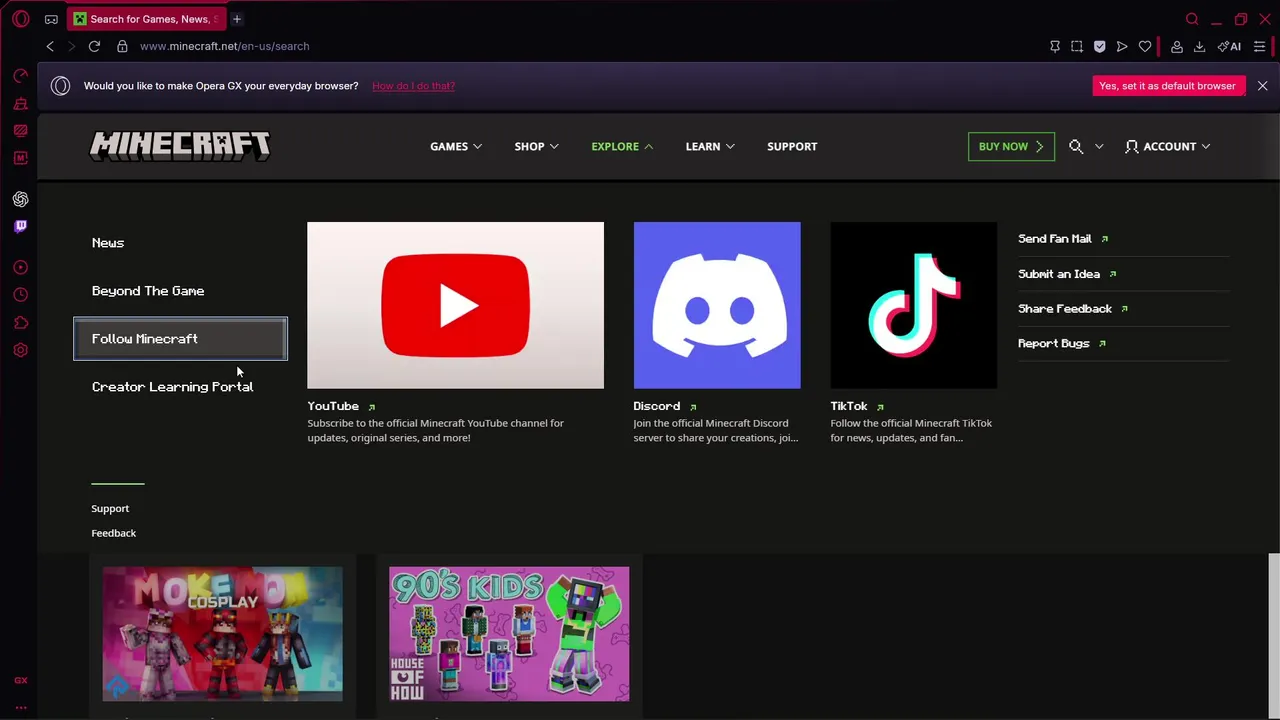
Task: Open Support link below the menu
Action: pyautogui.click(x=110, y=509)
